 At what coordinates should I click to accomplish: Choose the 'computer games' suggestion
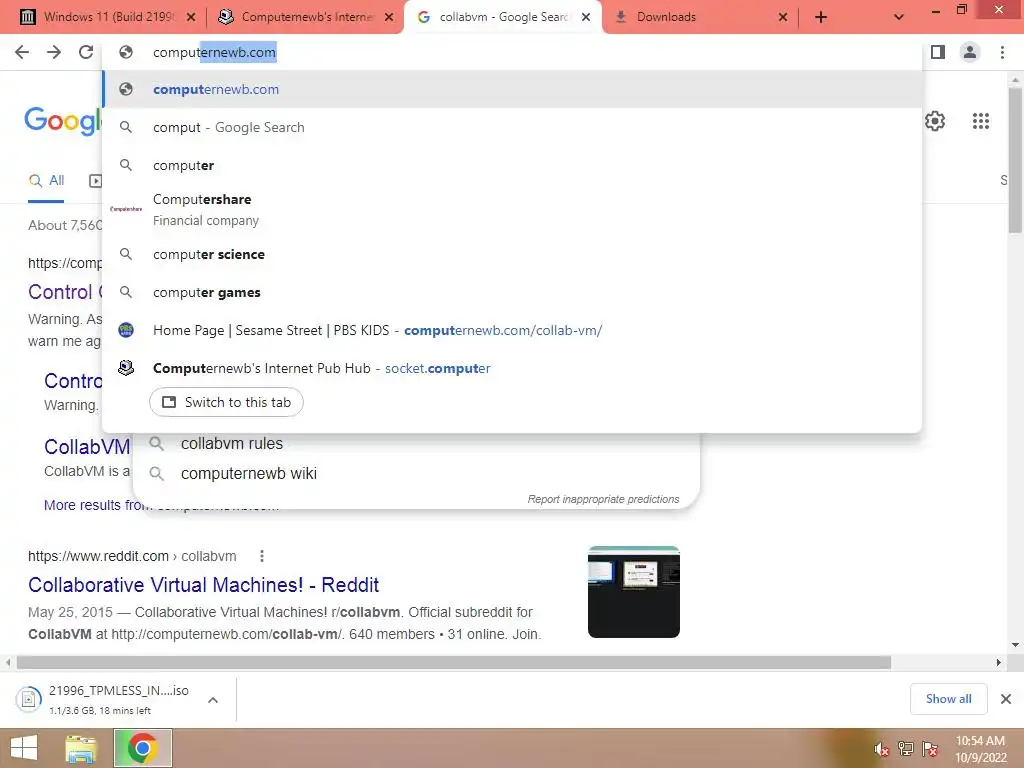click(512, 293)
